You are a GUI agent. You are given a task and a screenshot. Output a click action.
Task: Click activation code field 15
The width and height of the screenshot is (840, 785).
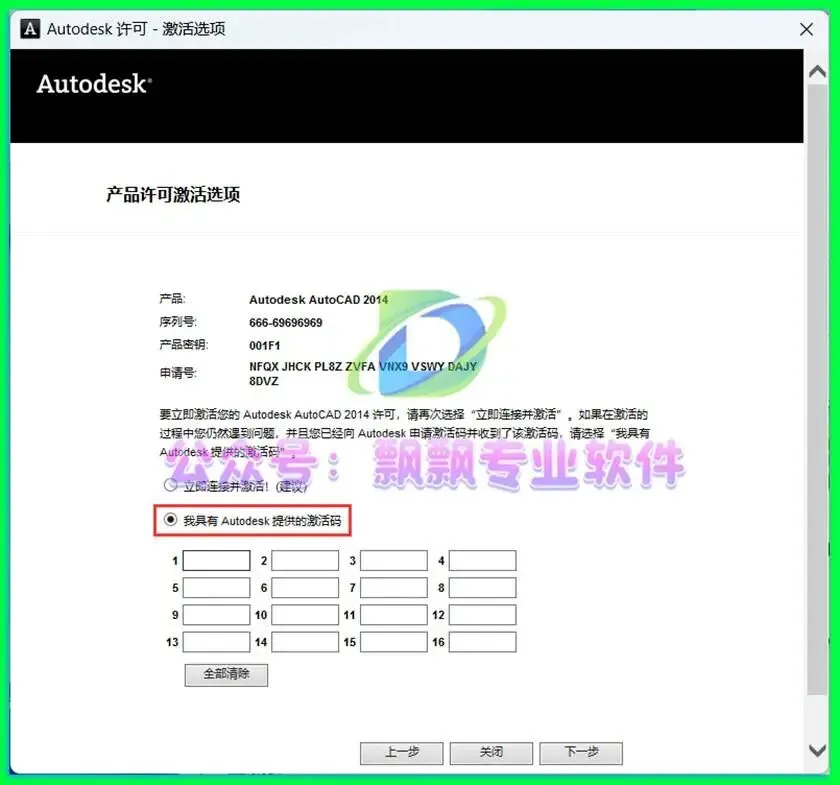[394, 642]
